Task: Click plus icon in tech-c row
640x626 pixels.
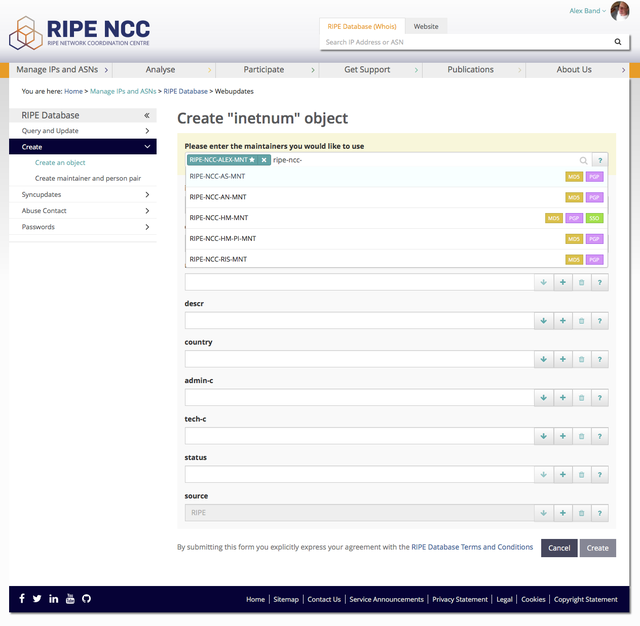Action: pyautogui.click(x=563, y=436)
